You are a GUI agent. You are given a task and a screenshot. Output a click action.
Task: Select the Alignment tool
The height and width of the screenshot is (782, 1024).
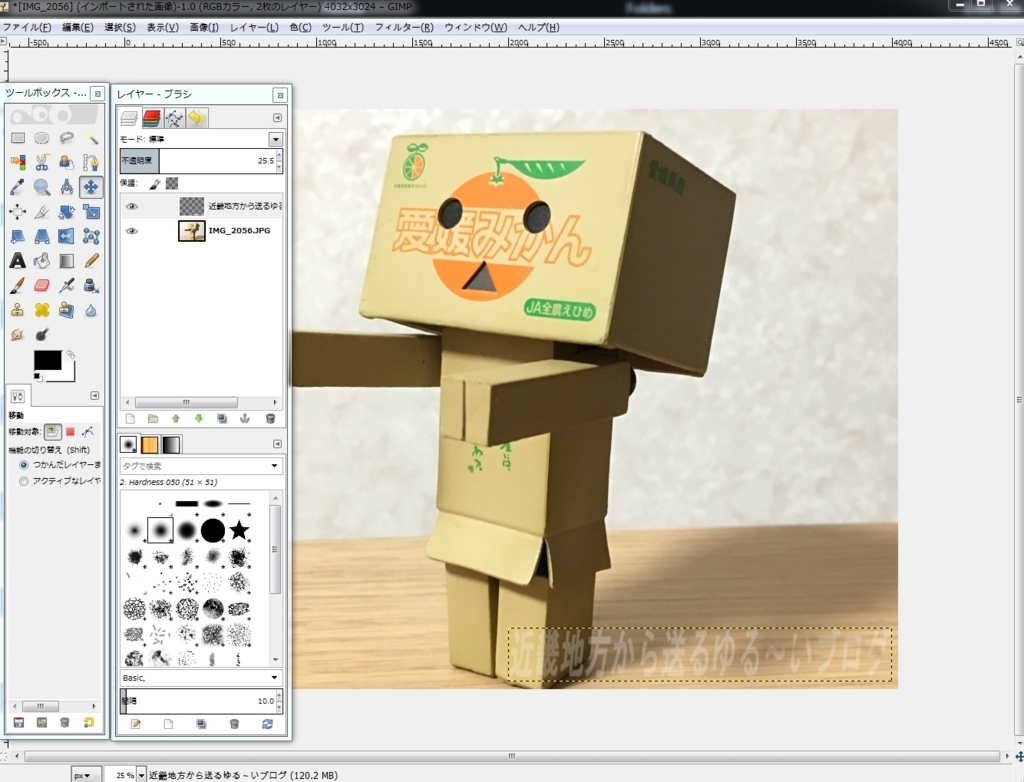pyautogui.click(x=18, y=212)
